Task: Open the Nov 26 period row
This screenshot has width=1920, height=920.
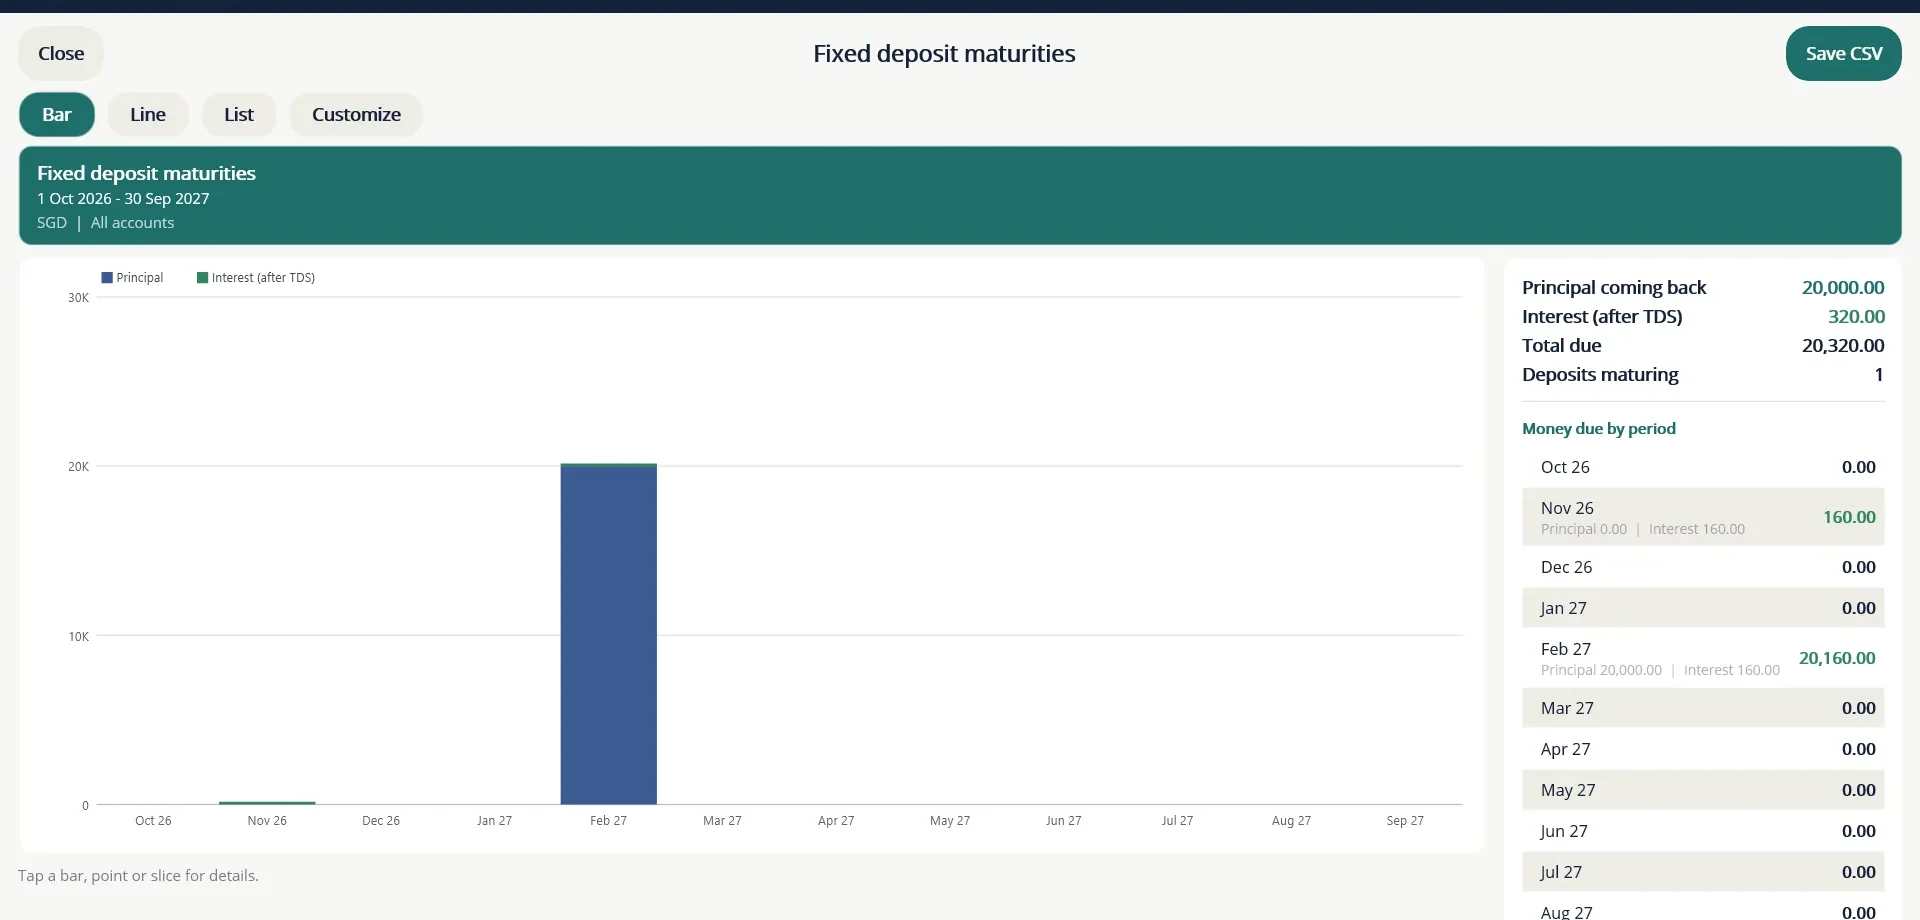Action: (x=1703, y=517)
